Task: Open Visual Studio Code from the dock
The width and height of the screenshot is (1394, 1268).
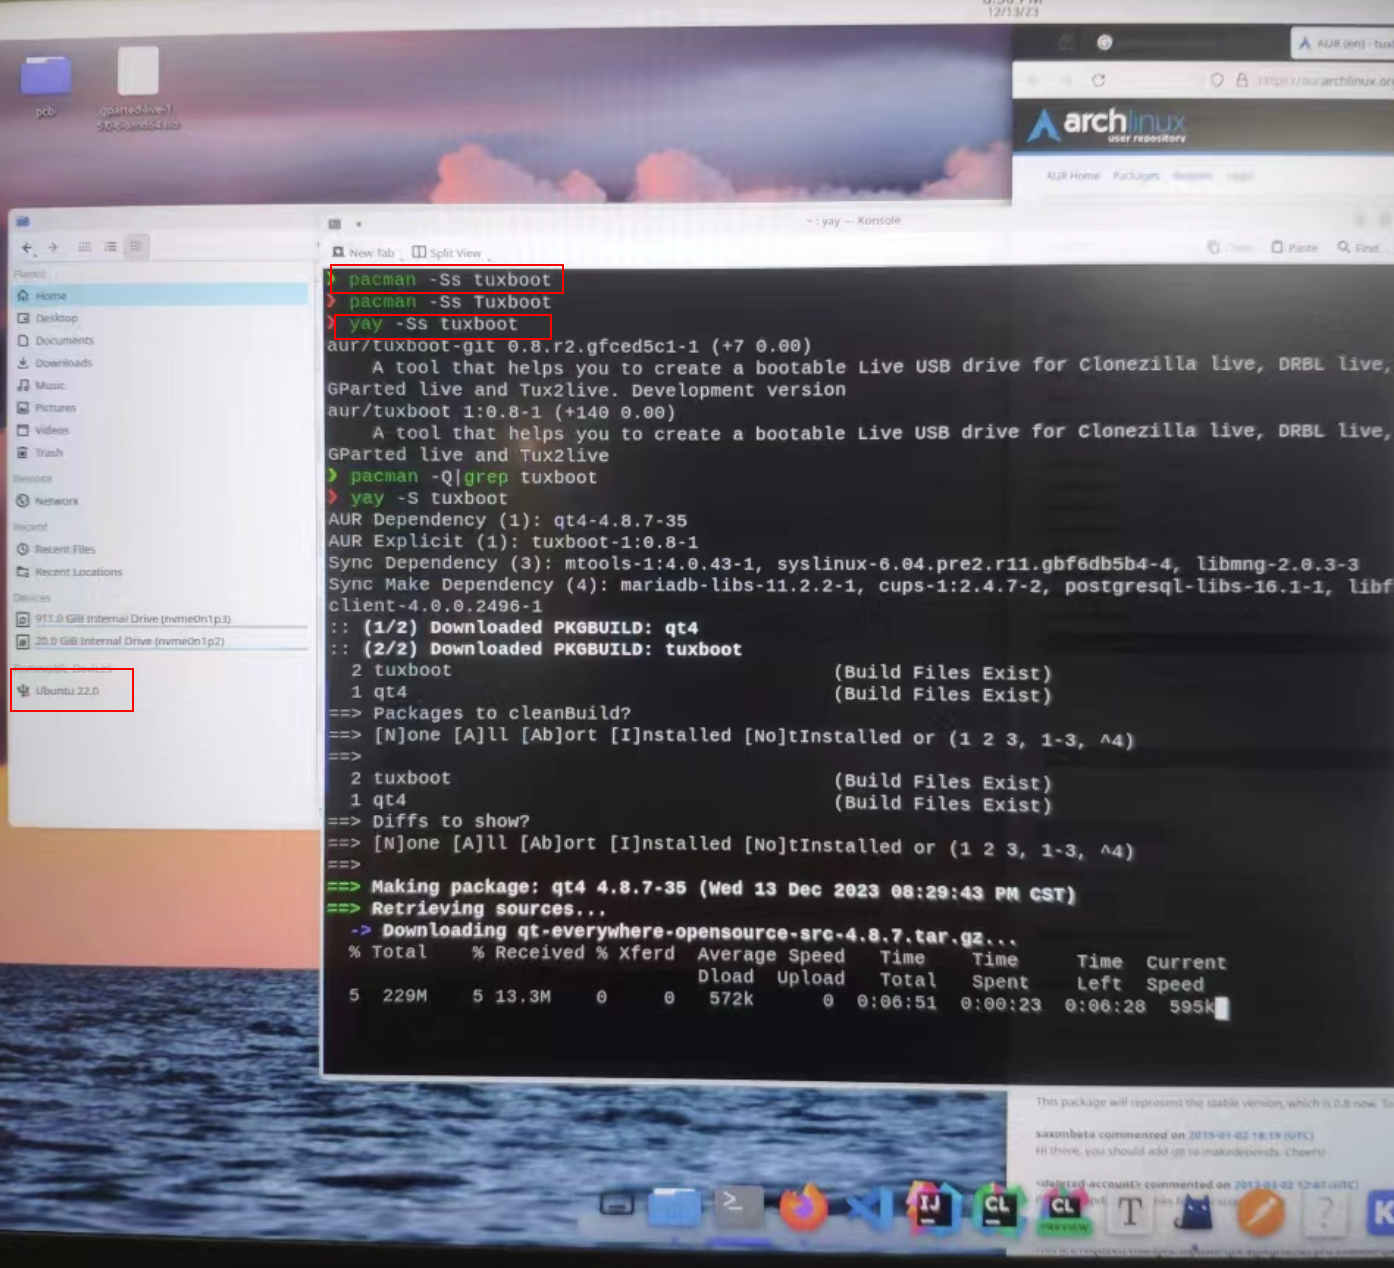Action: coord(867,1208)
